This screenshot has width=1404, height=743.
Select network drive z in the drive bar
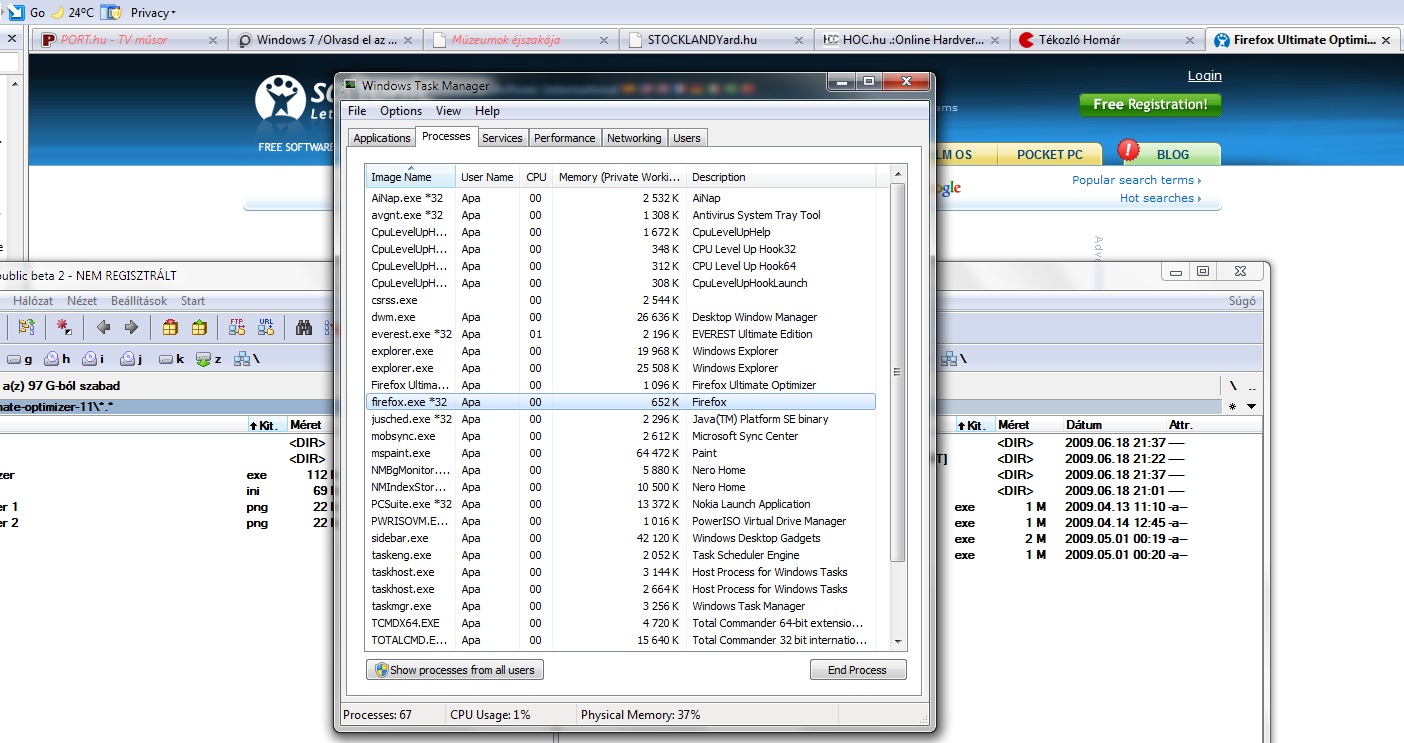209,359
